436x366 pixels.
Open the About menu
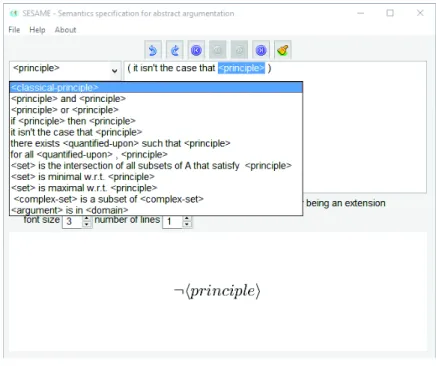[65, 30]
